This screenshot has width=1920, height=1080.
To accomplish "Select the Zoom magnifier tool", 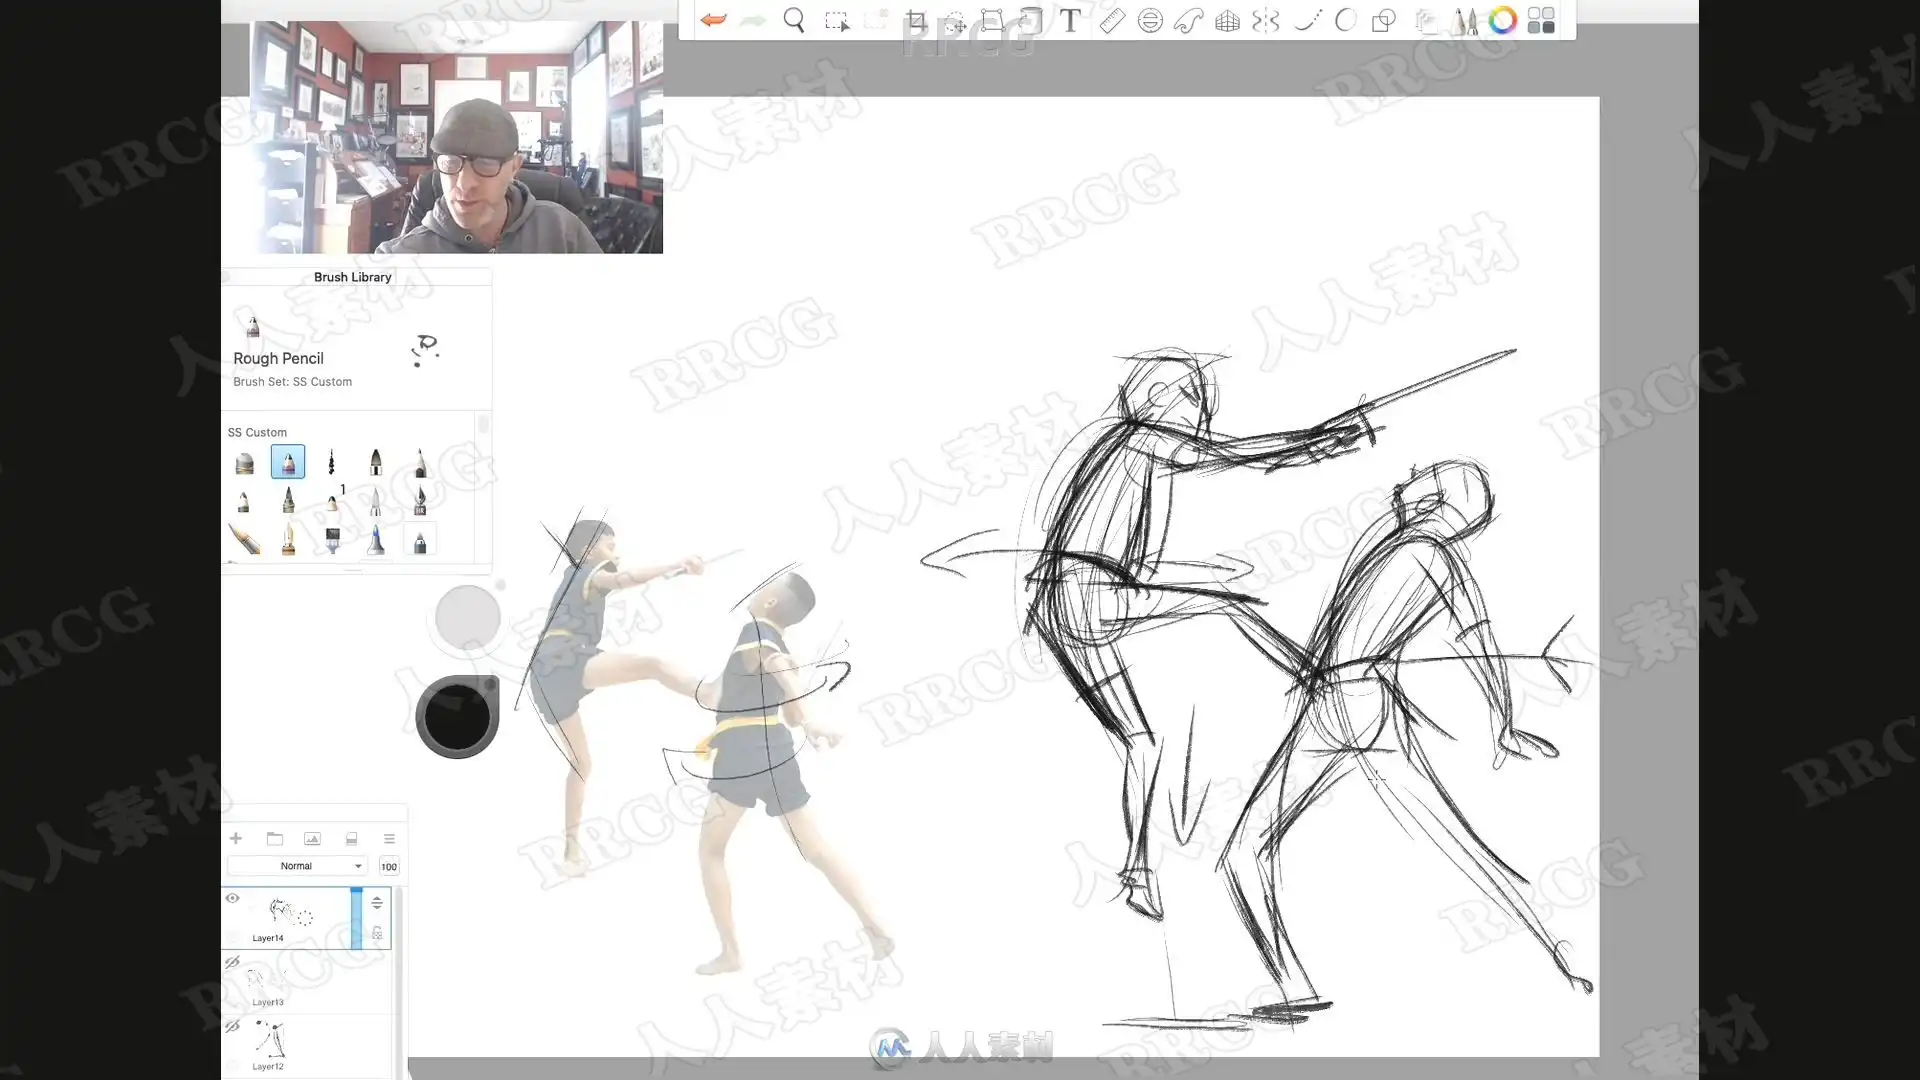I will 794,20.
